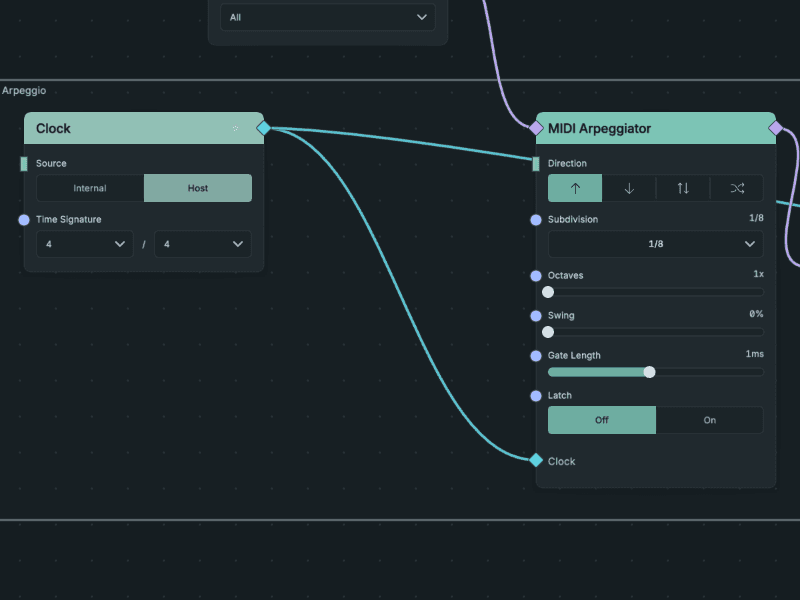
Task: Click the MIDI Arpeggiator purple output port
Action: (x=776, y=128)
